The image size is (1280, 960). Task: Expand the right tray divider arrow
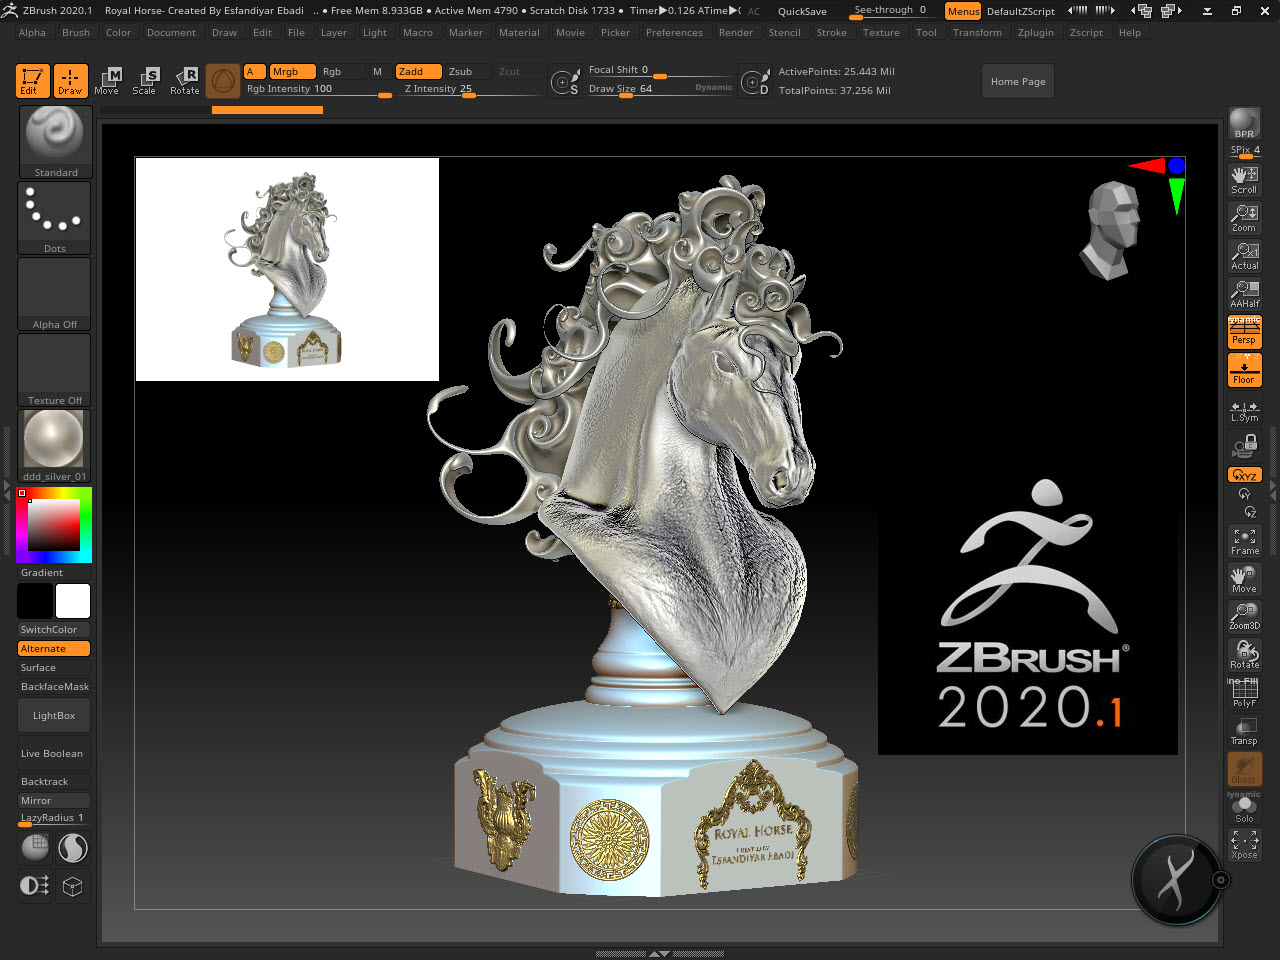point(1273,490)
